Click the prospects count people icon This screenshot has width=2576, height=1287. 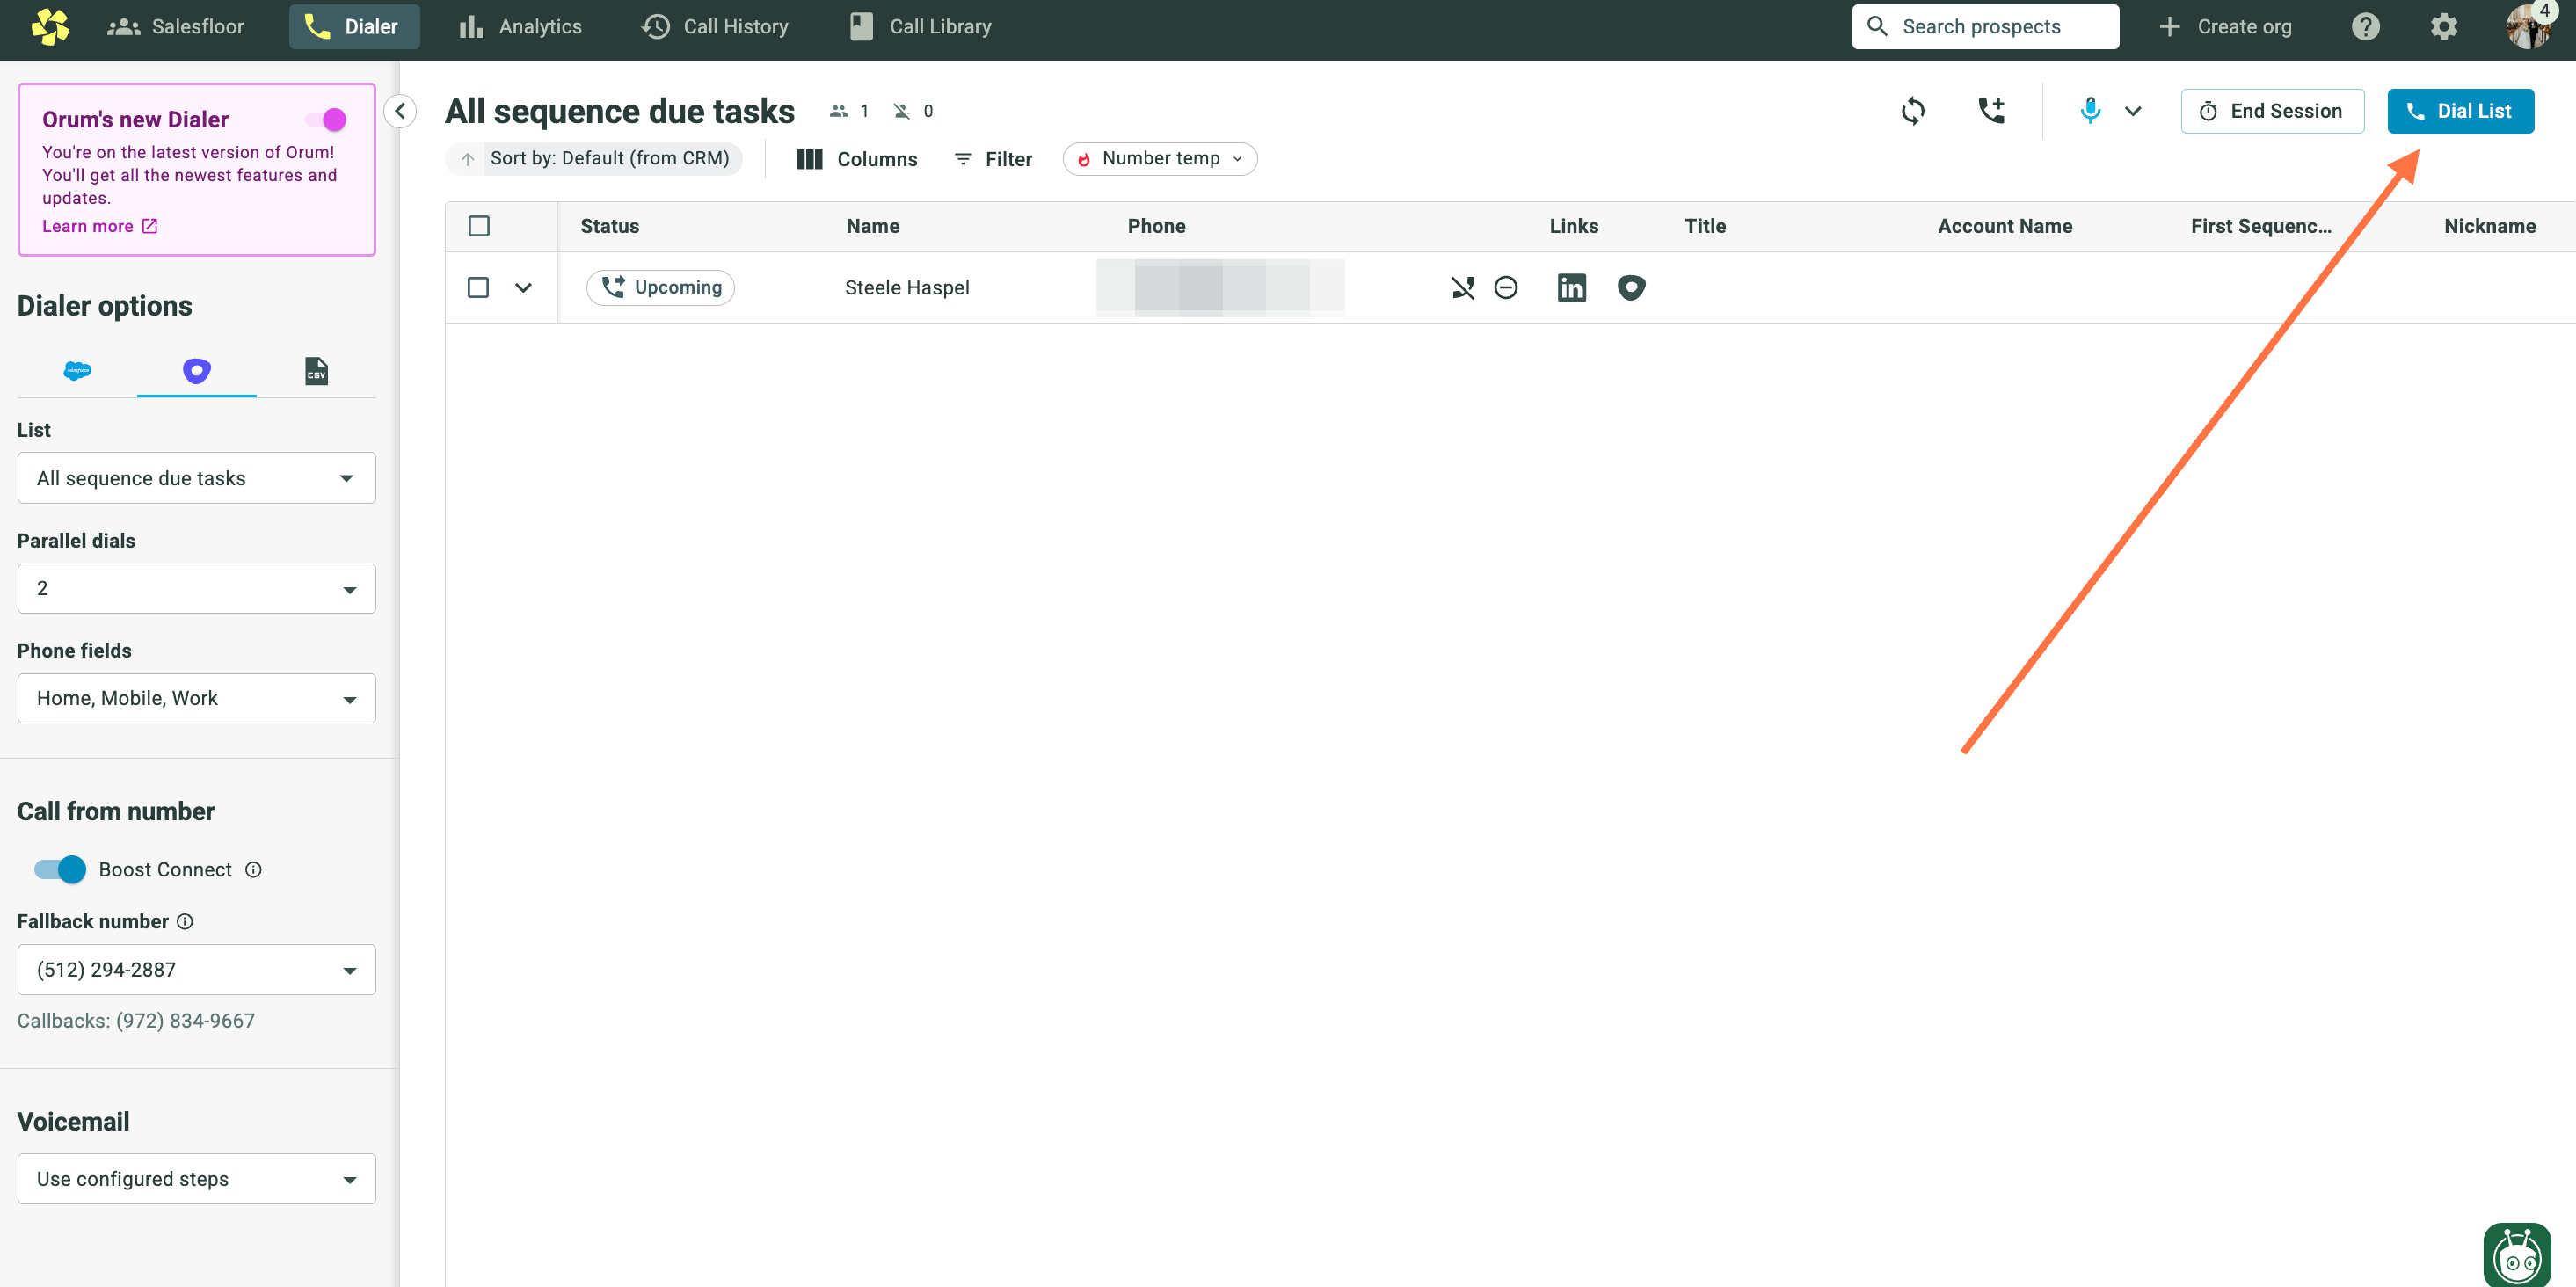click(838, 111)
